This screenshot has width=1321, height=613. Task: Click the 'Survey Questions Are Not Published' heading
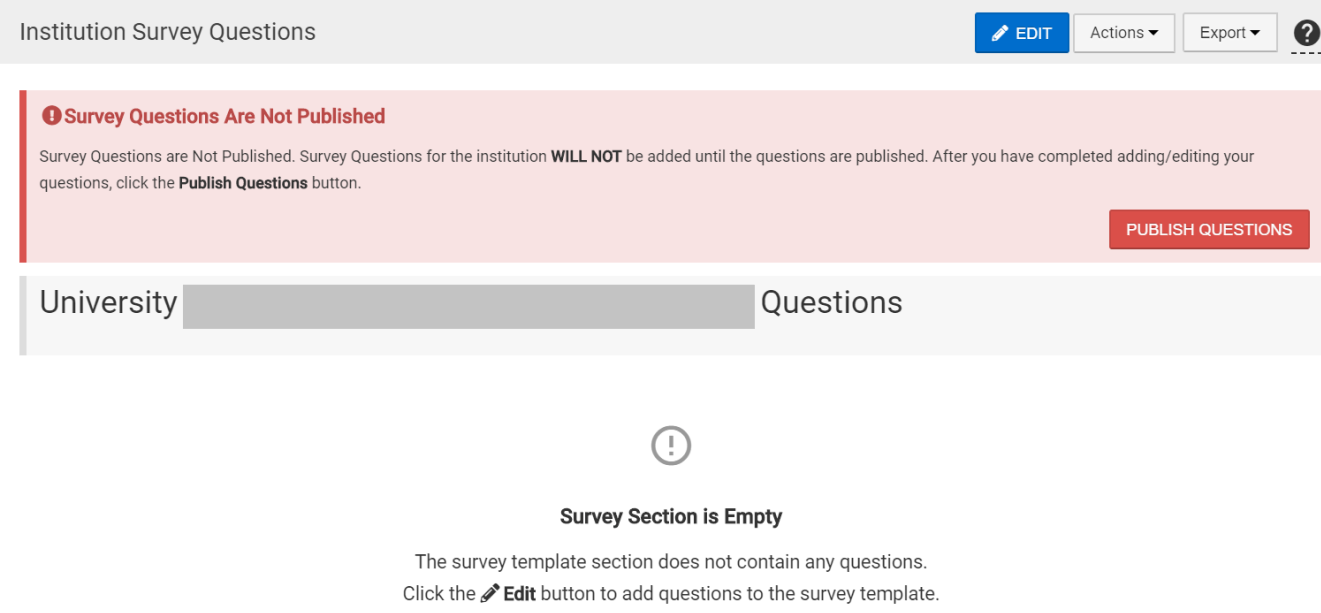(225, 116)
